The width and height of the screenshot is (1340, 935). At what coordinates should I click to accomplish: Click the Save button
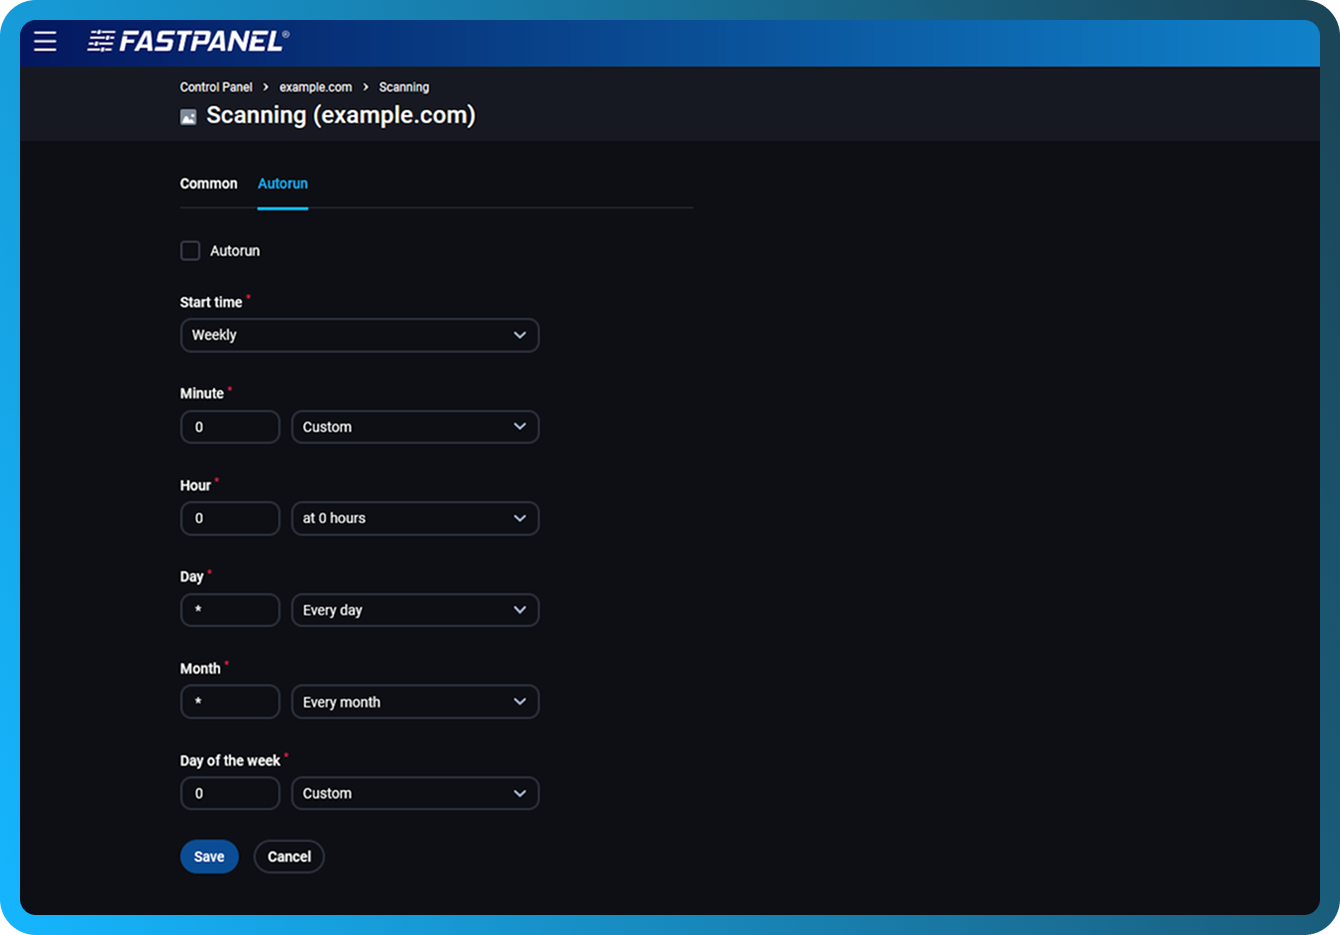pos(209,856)
